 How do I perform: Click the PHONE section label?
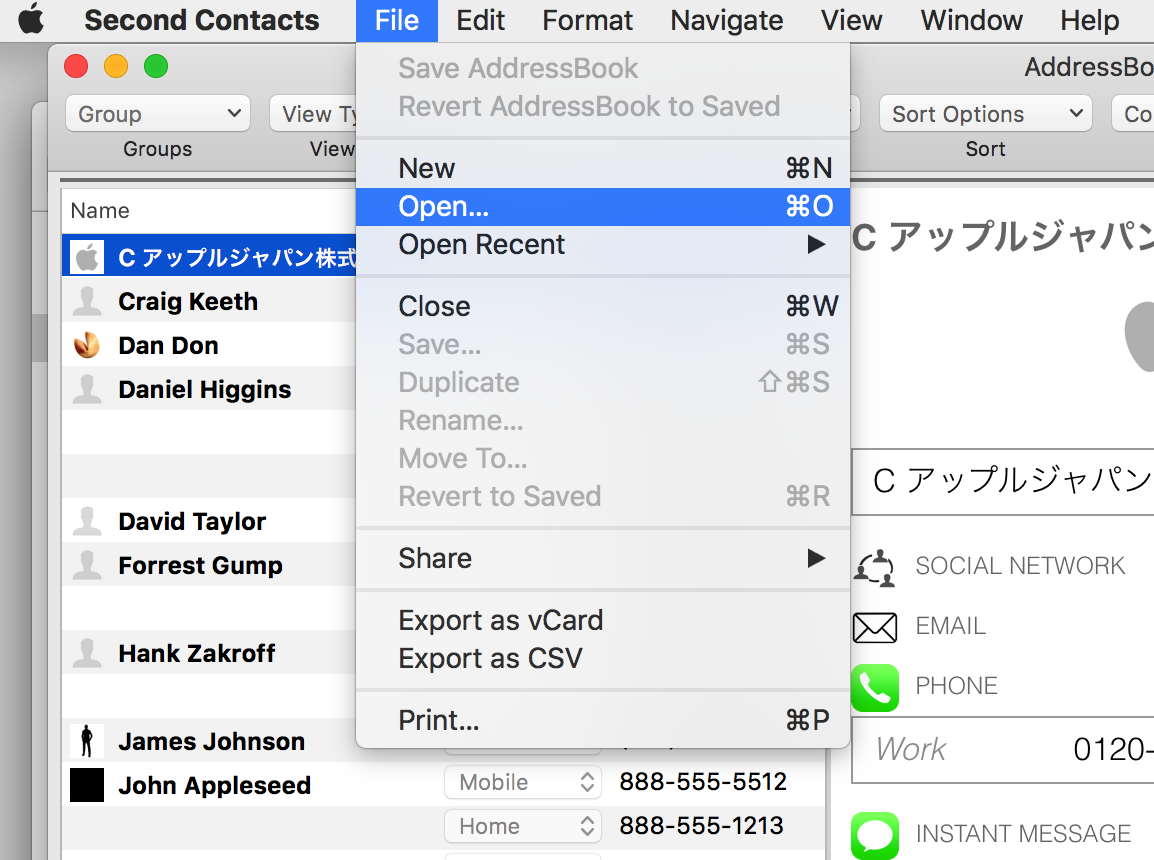click(x=956, y=686)
